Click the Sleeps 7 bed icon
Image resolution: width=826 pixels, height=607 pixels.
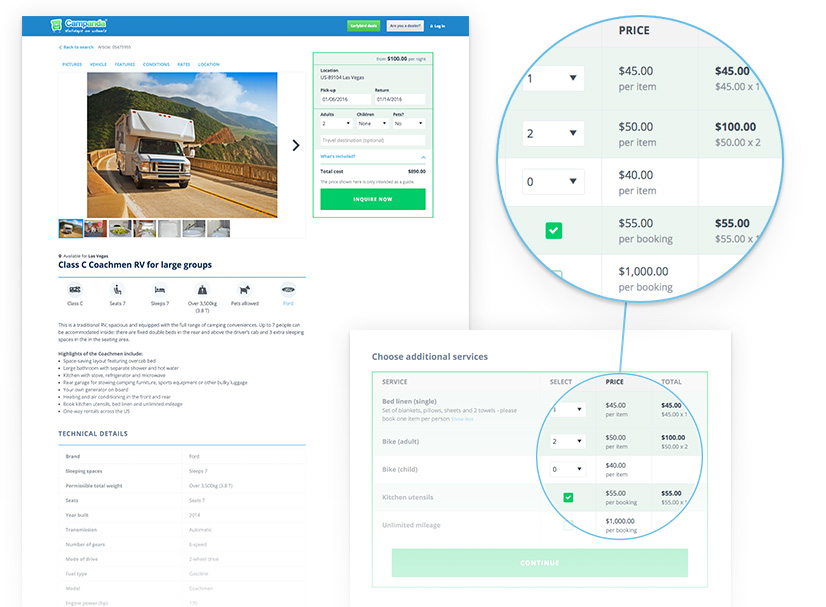pos(160,289)
